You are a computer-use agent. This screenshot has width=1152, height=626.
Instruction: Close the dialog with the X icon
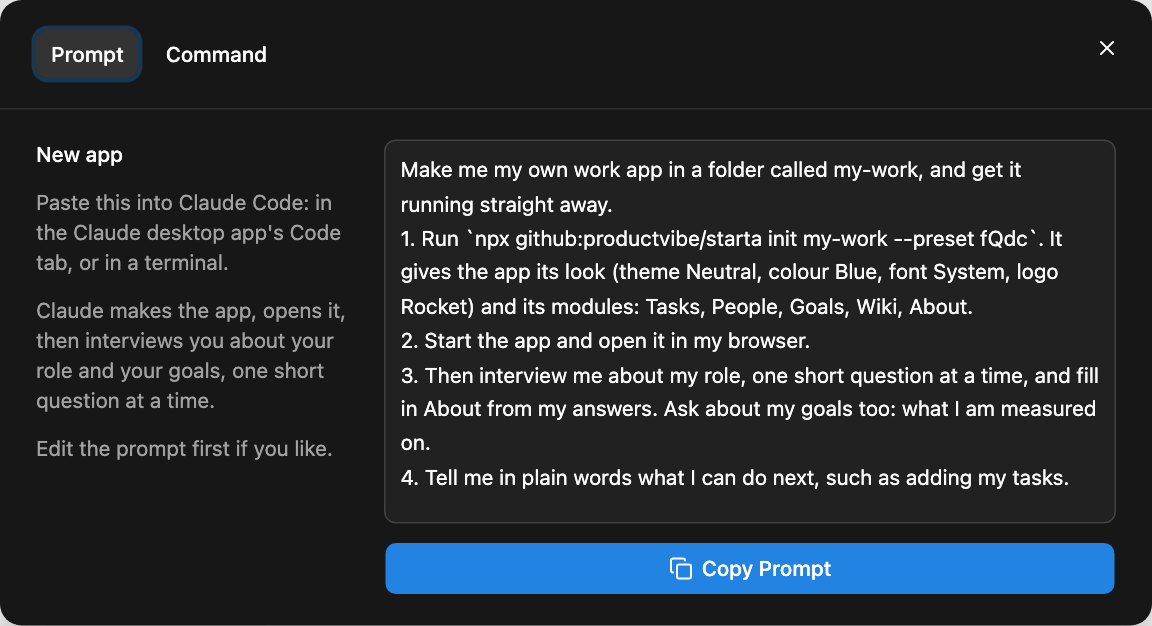point(1106,48)
